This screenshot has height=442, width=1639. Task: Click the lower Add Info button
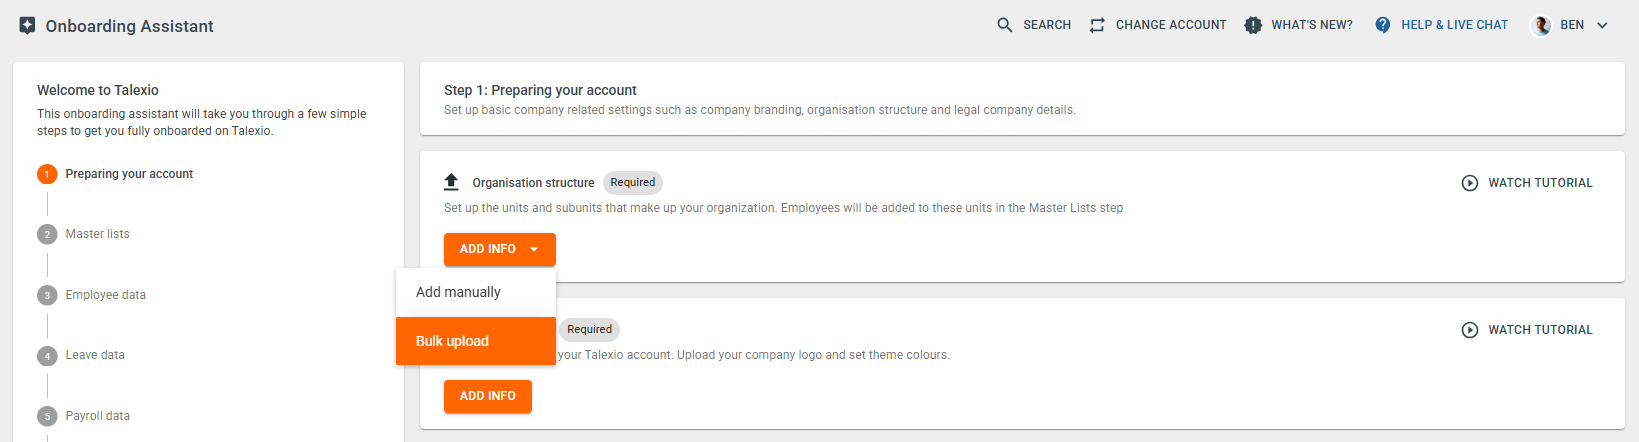488,396
